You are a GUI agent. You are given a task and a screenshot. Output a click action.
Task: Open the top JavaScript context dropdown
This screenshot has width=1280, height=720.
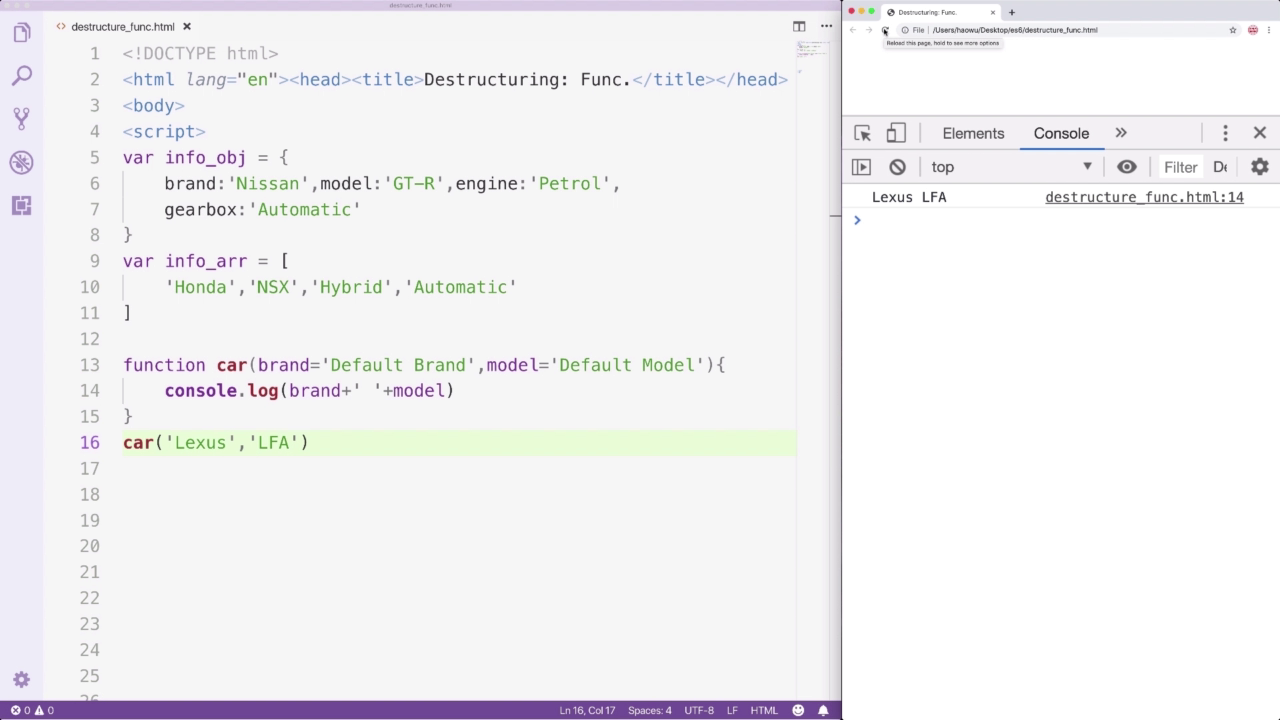1011,167
